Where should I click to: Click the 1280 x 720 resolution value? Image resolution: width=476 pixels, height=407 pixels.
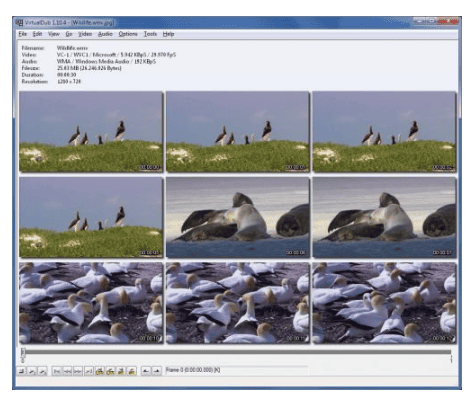pyautogui.click(x=69, y=81)
